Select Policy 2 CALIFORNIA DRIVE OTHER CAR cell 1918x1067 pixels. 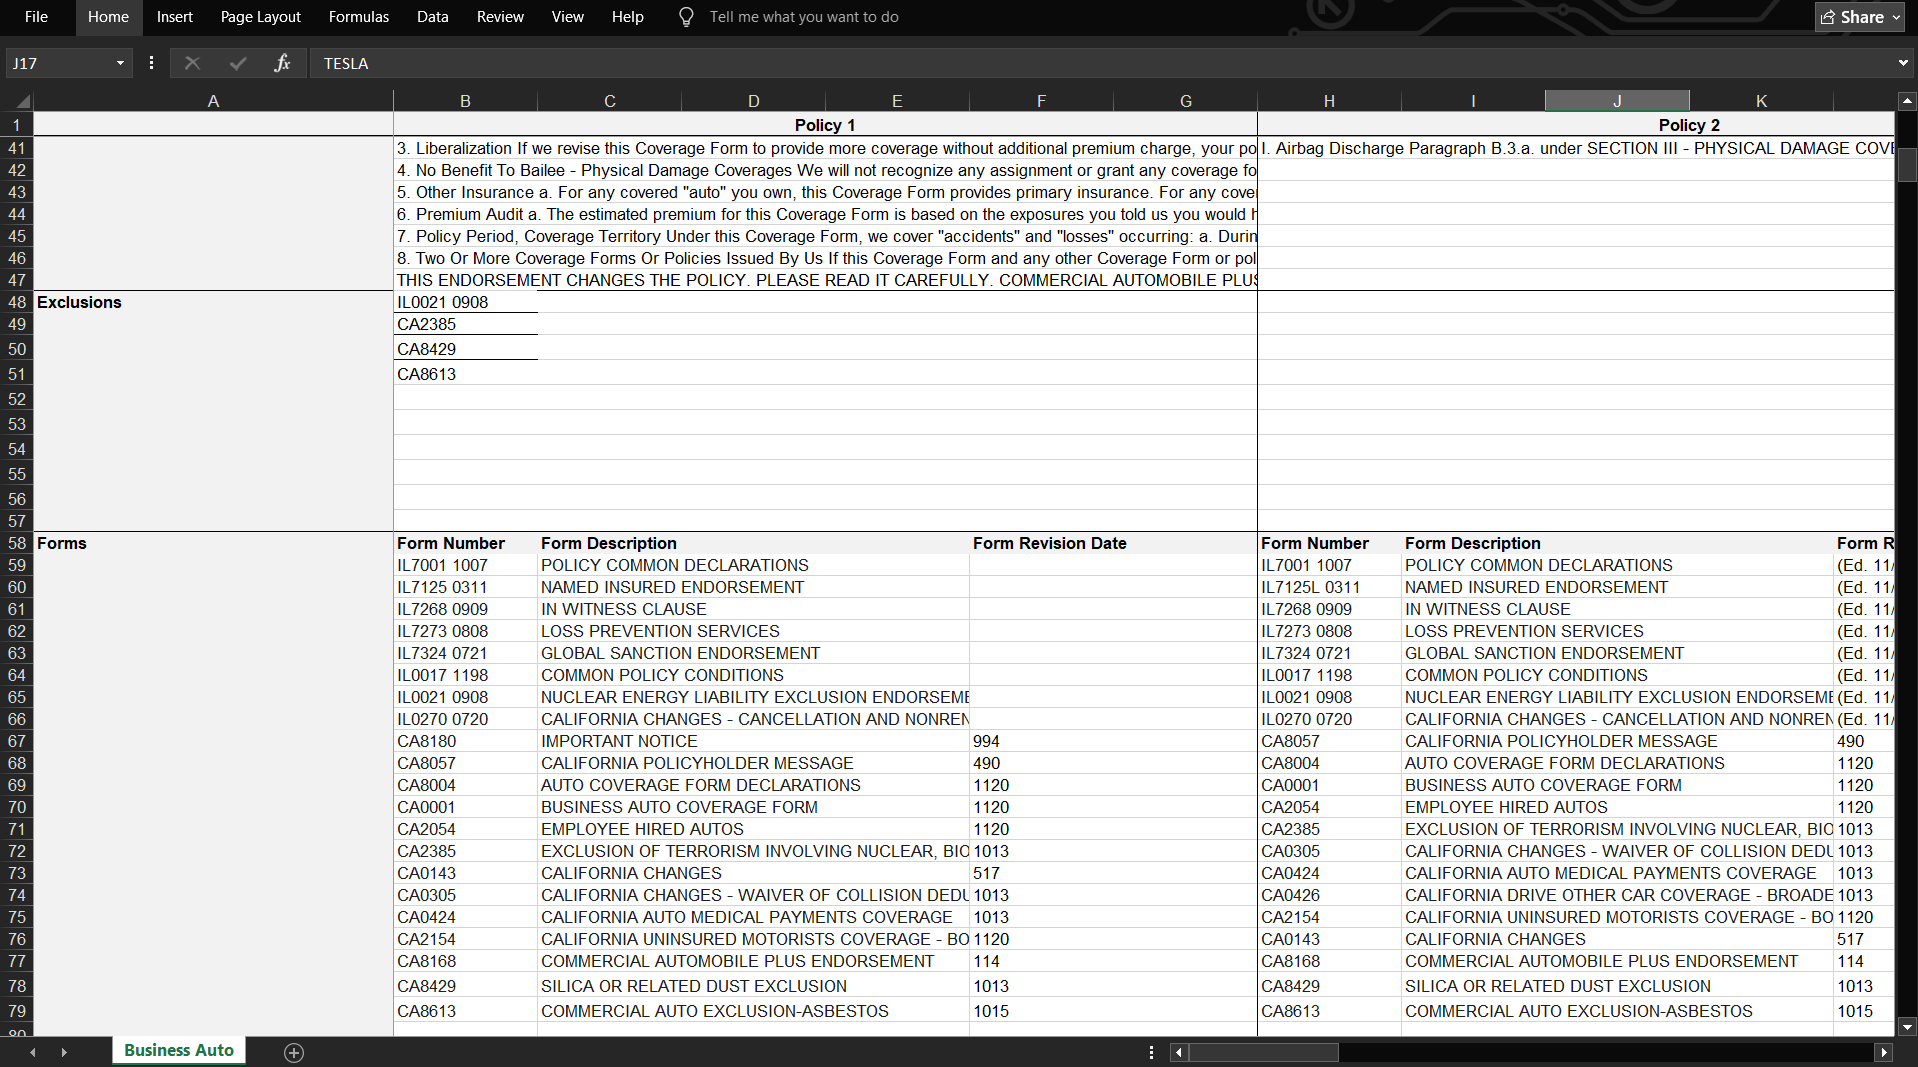(1617, 895)
